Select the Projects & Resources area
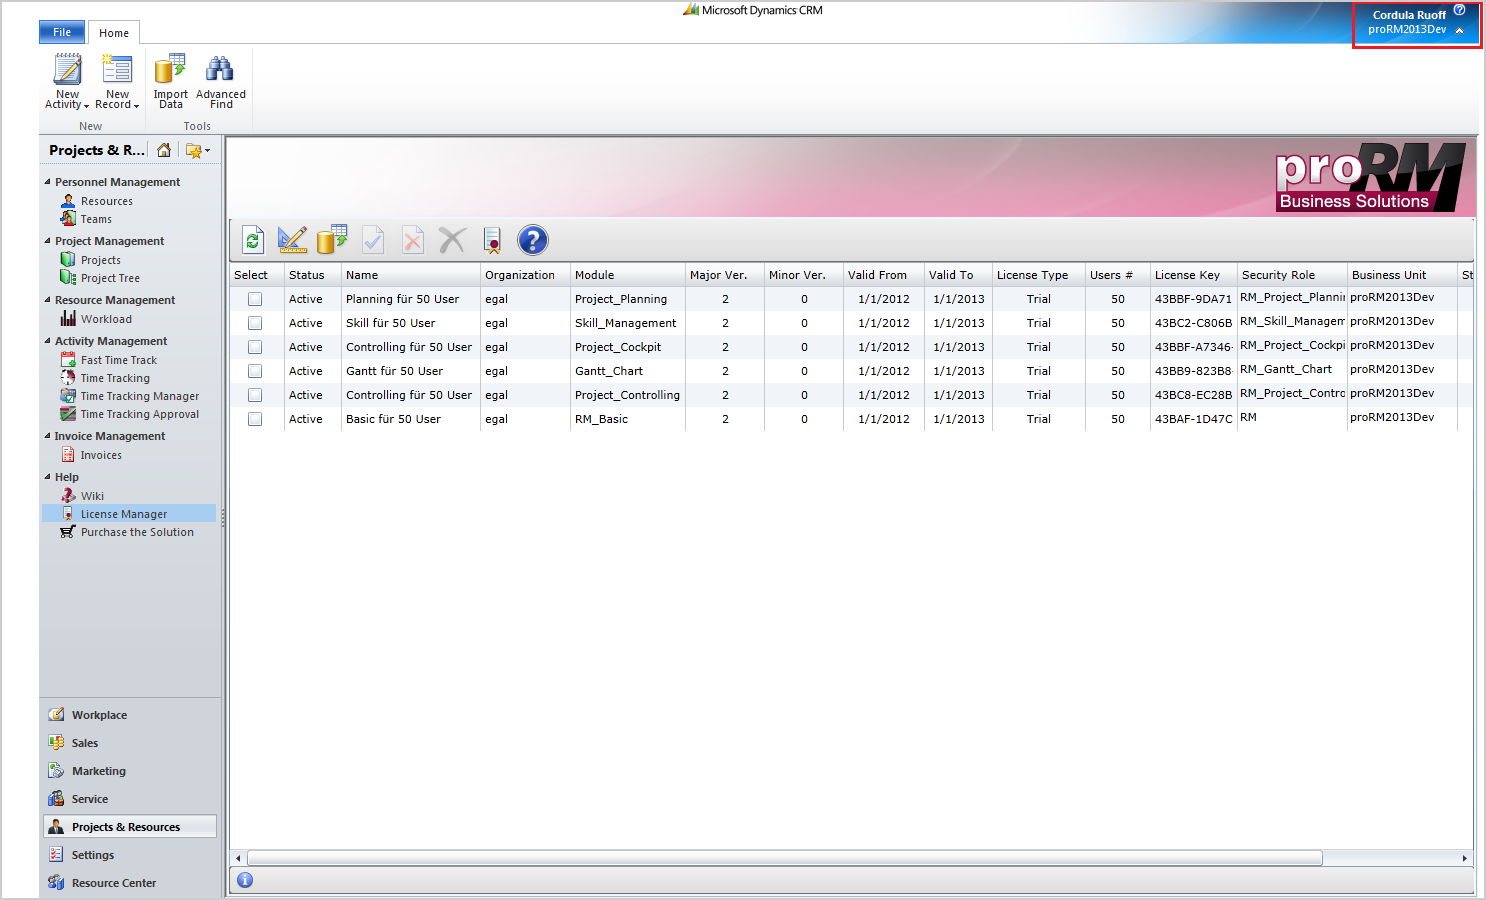Screen dimensions: 1486x900 point(130,827)
